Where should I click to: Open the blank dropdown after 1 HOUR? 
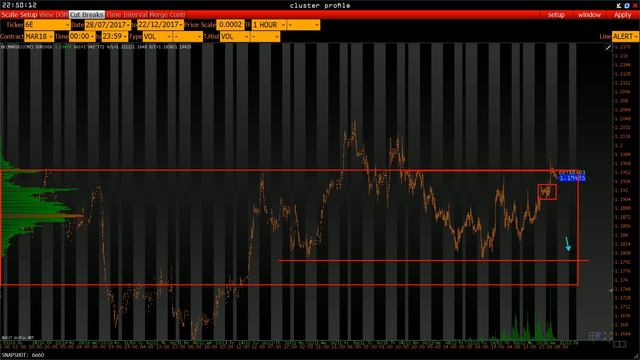tap(303, 25)
